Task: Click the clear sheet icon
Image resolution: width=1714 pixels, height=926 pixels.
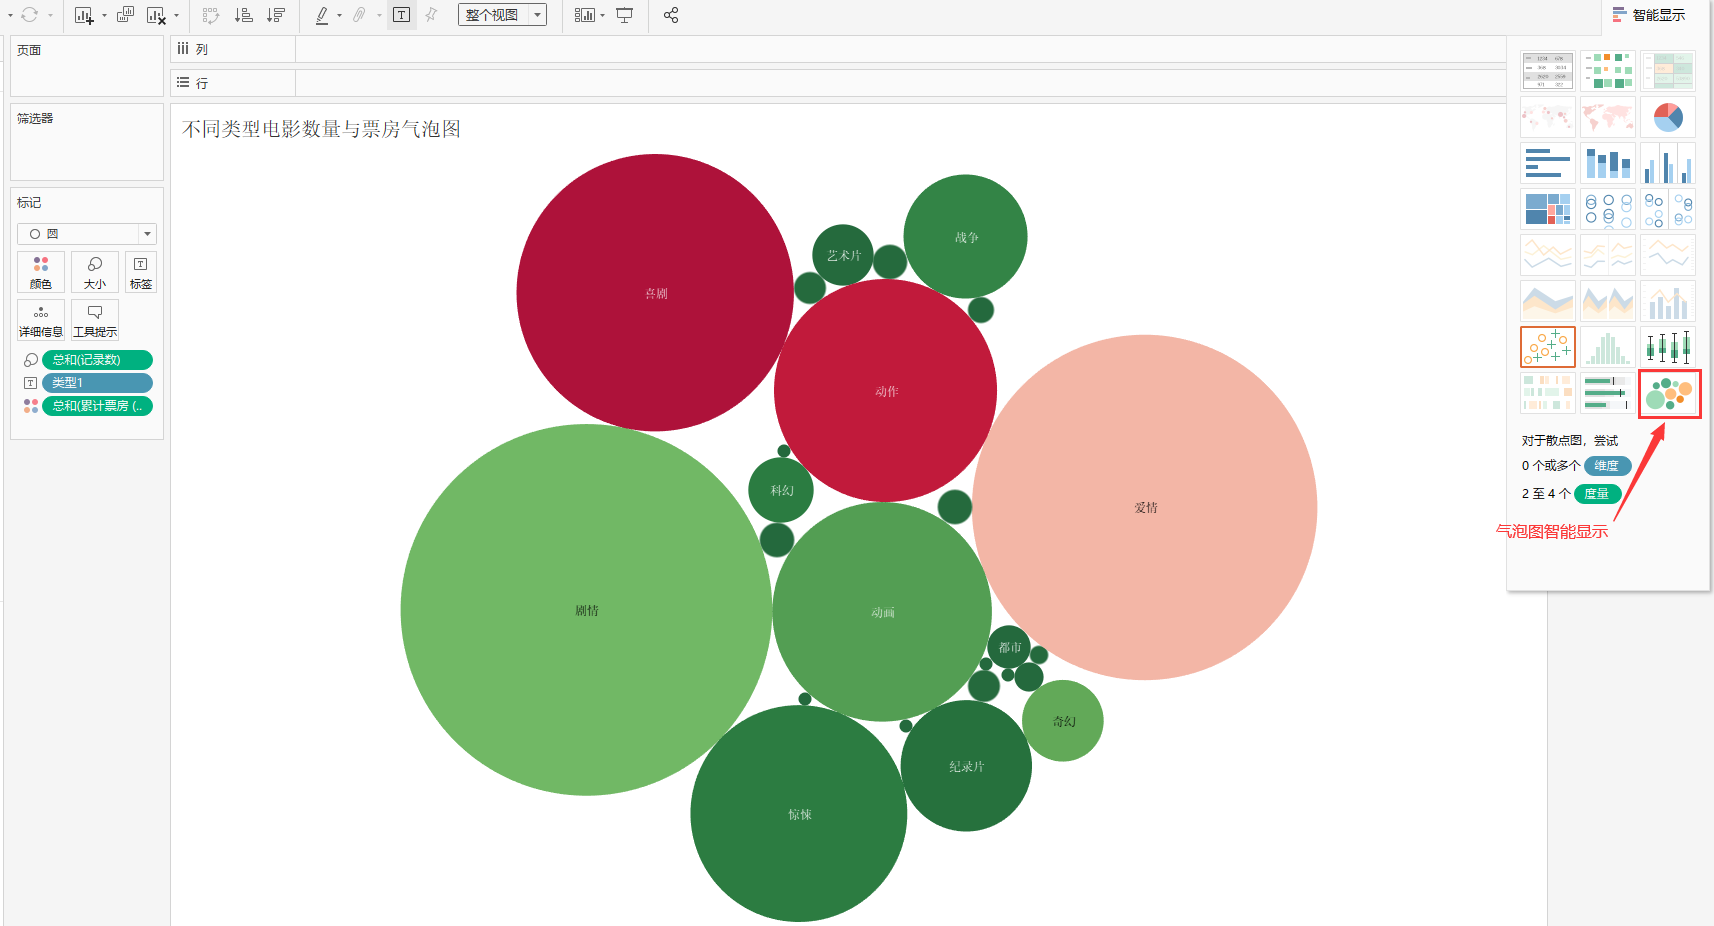Action: [156, 15]
